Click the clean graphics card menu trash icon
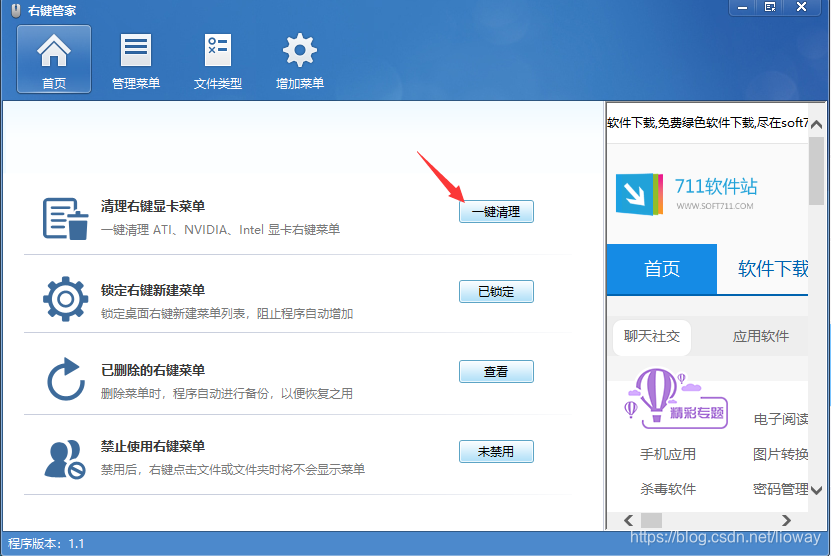Viewport: 831px width, 556px height. (65, 218)
